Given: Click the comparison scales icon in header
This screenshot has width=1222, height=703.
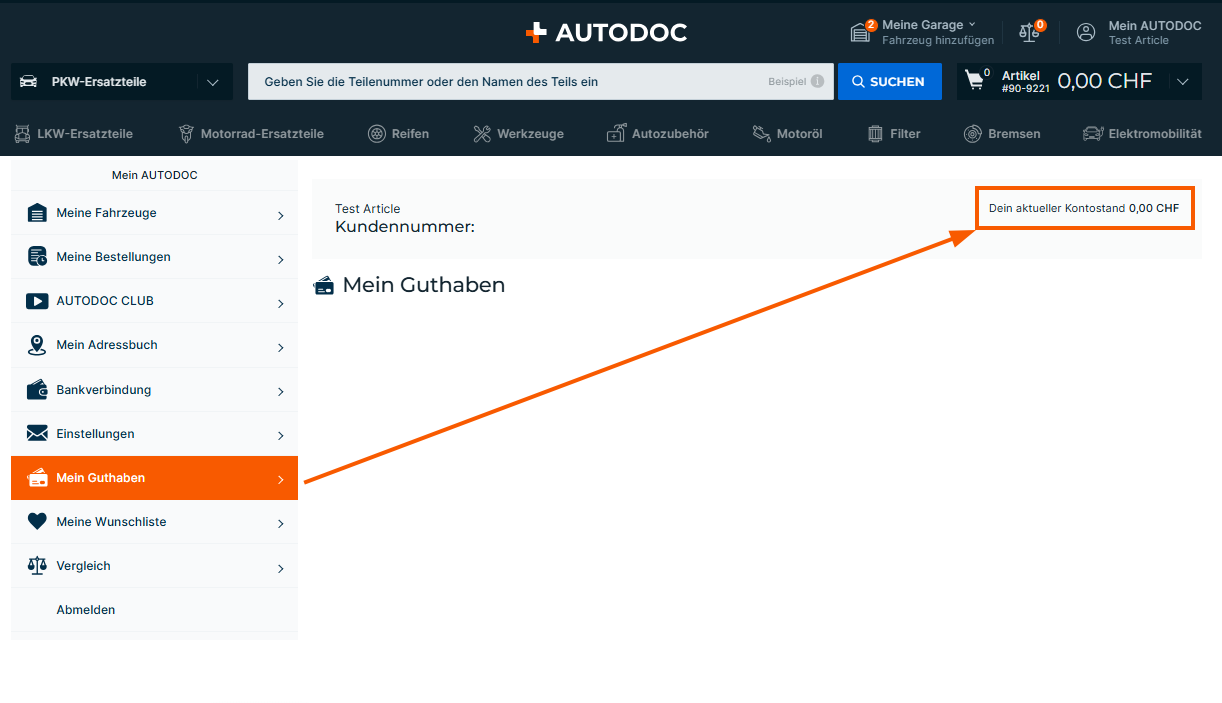Looking at the screenshot, I should coord(1029,32).
